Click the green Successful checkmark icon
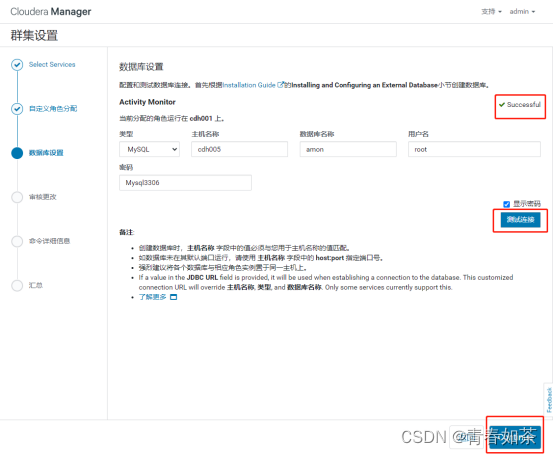 point(502,104)
